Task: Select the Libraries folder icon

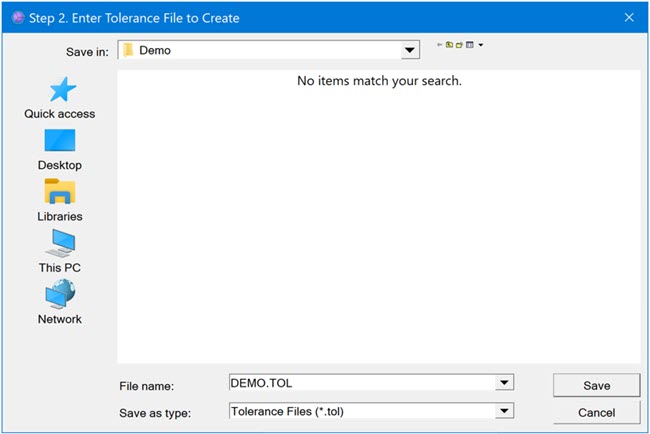Action: coord(60,192)
